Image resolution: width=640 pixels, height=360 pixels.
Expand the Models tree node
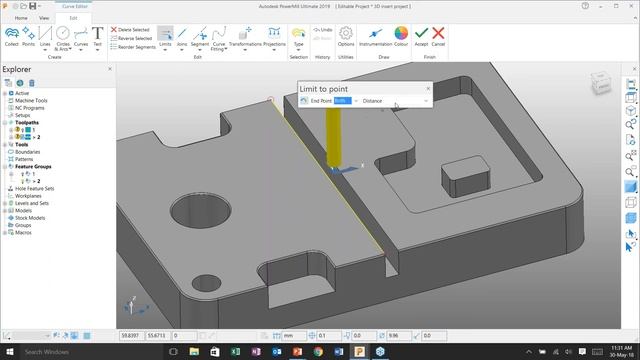[5, 211]
